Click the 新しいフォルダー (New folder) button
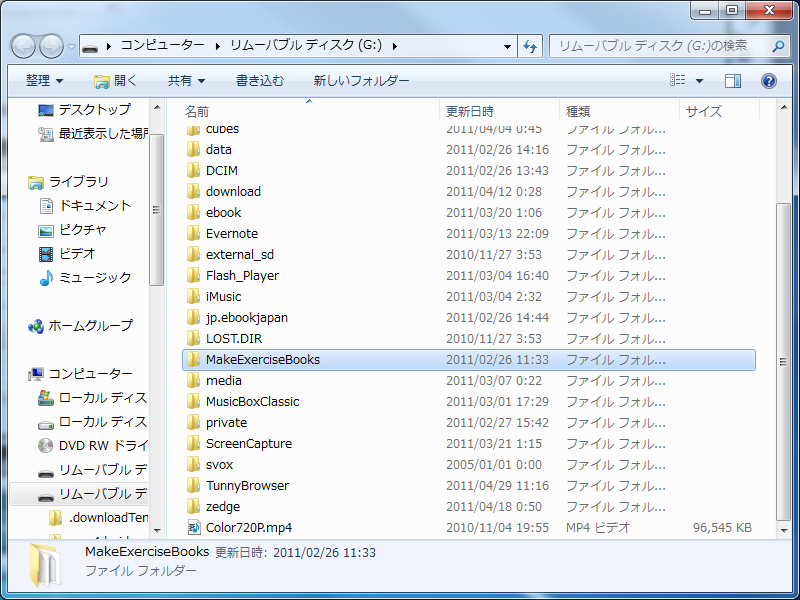Image resolution: width=800 pixels, height=600 pixels. (x=361, y=81)
